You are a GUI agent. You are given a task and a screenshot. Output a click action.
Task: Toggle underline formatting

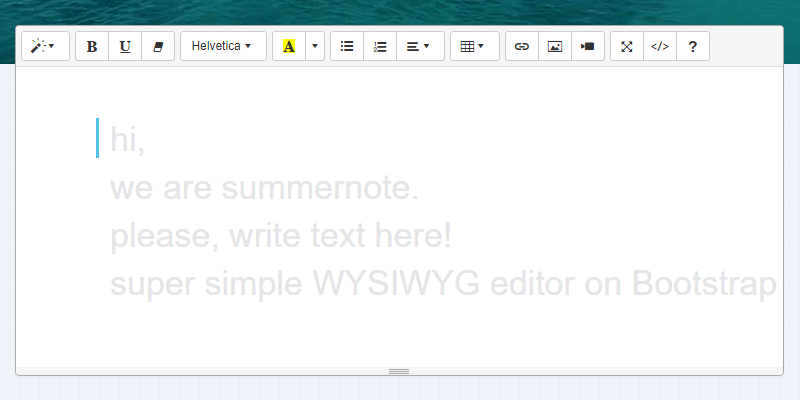pos(125,46)
